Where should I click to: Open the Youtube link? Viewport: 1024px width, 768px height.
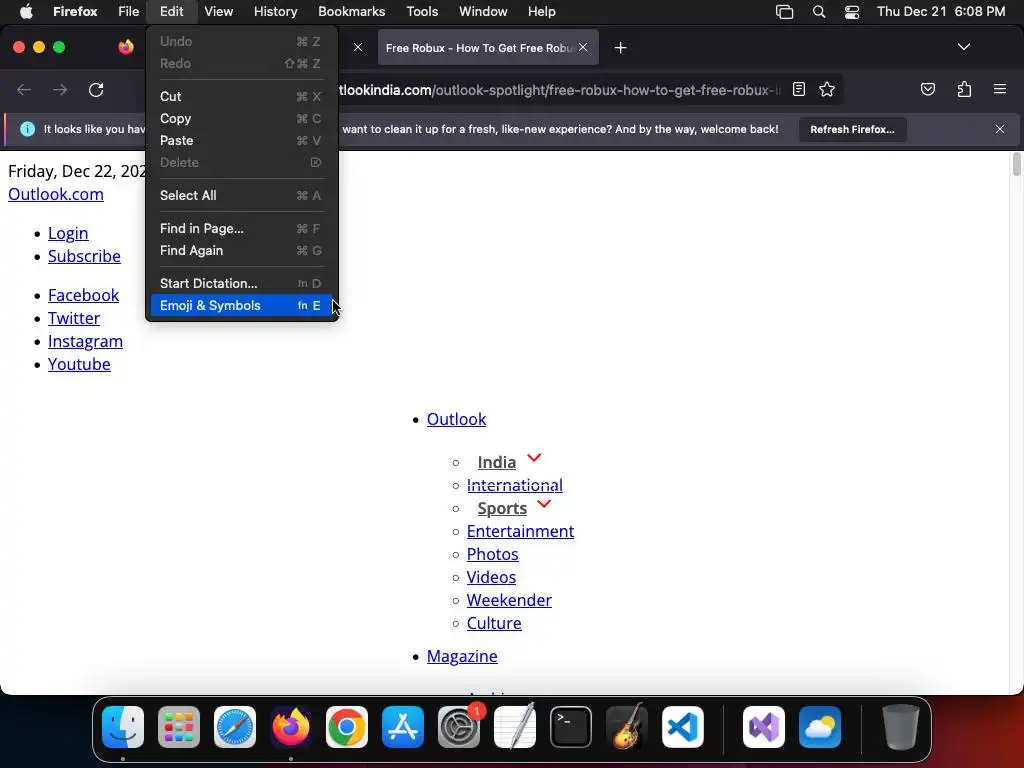click(x=79, y=364)
